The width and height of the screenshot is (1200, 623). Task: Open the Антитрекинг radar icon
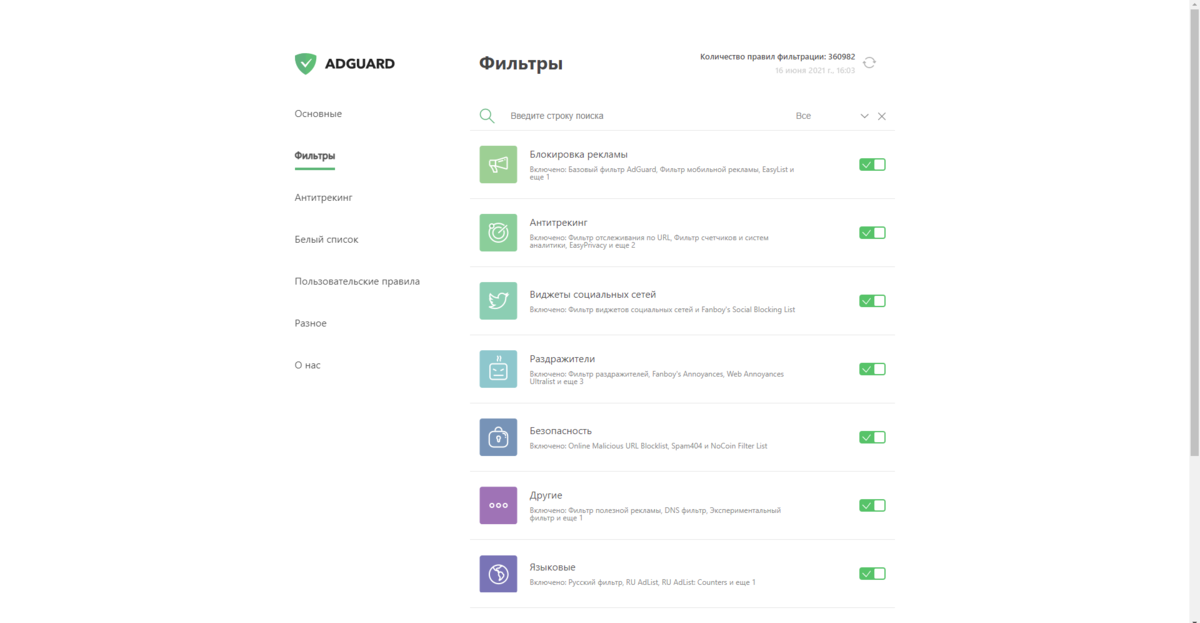click(x=498, y=232)
